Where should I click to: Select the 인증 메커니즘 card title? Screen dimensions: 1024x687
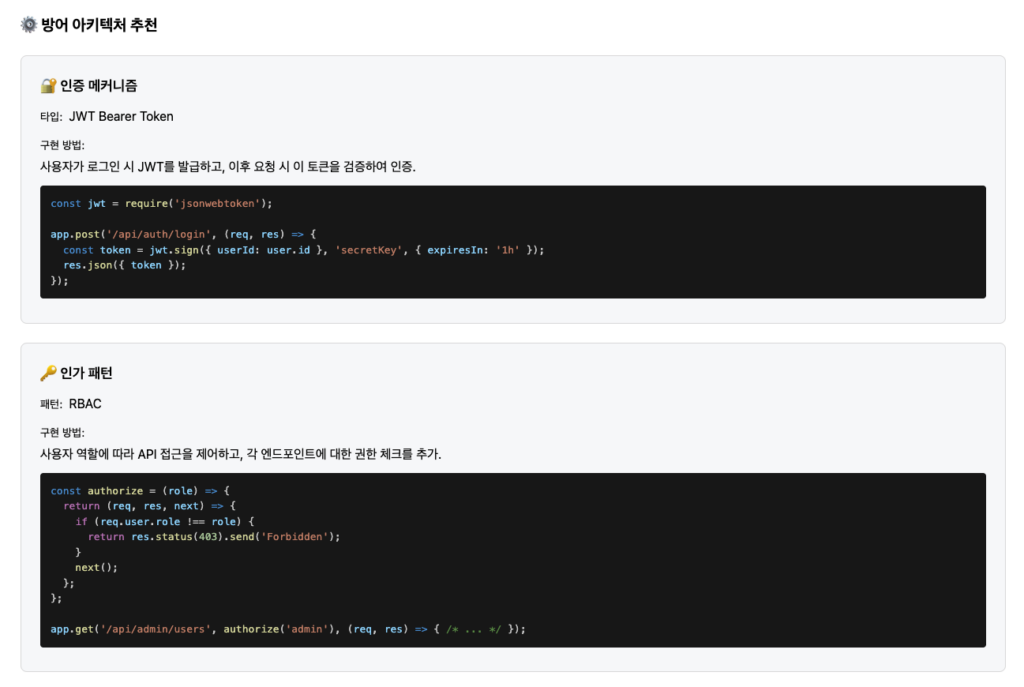(x=98, y=86)
